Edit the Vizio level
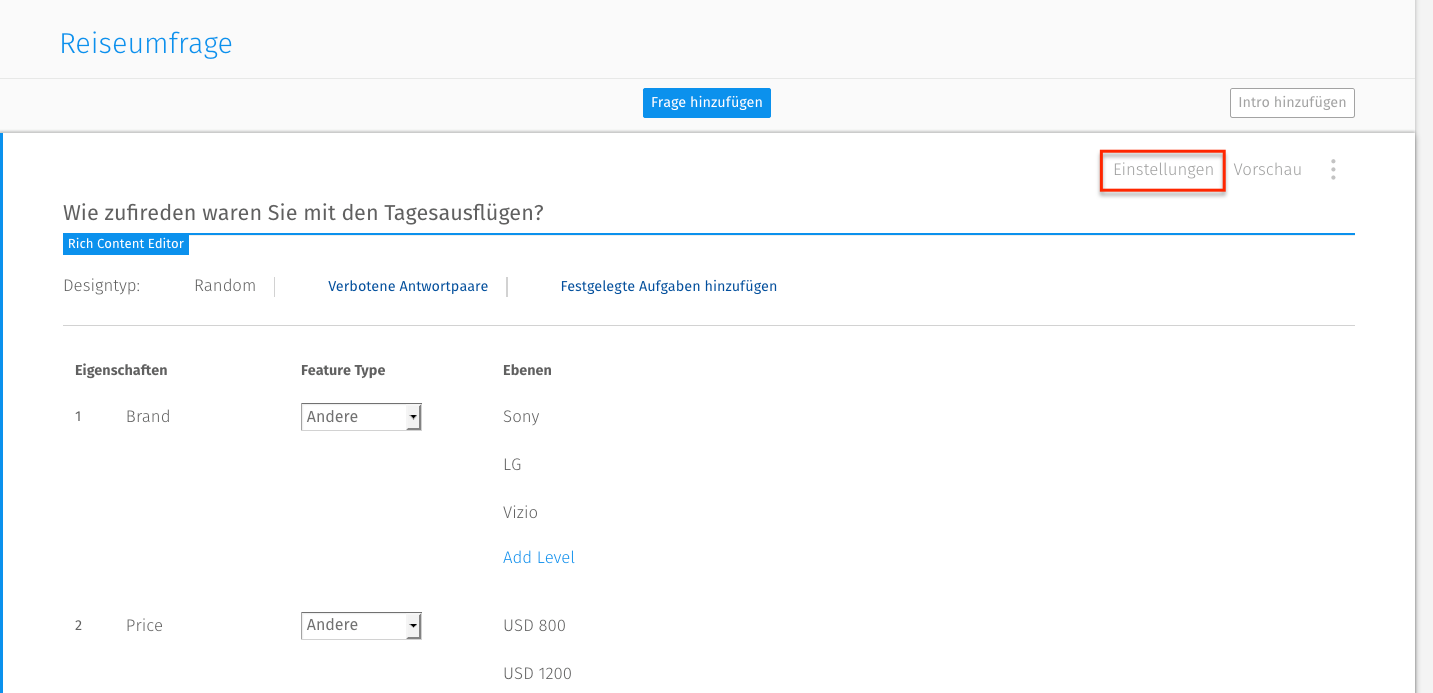 520,512
